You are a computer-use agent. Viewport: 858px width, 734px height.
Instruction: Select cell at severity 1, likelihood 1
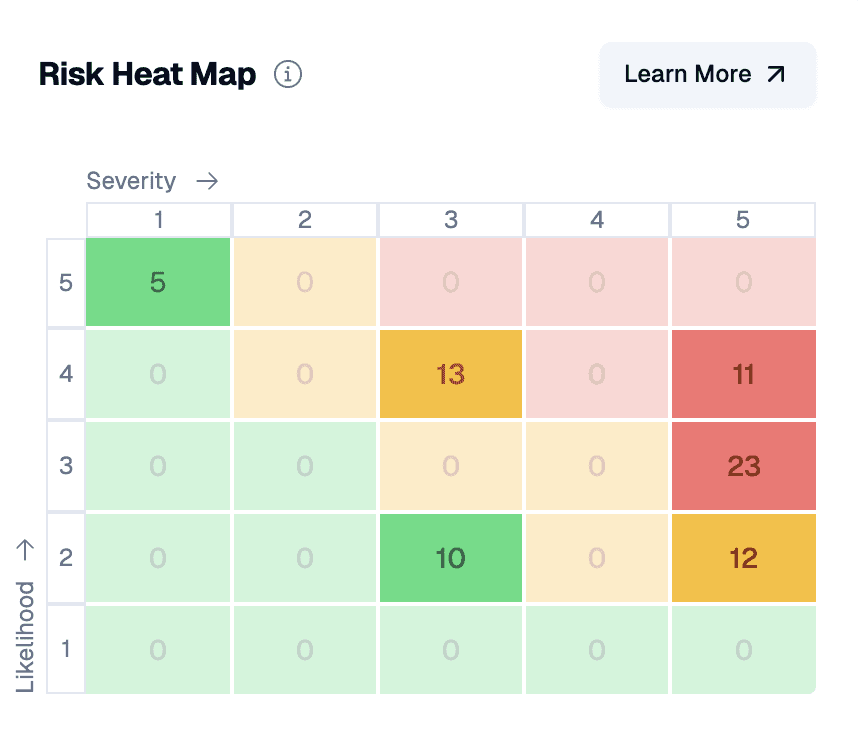(158, 650)
